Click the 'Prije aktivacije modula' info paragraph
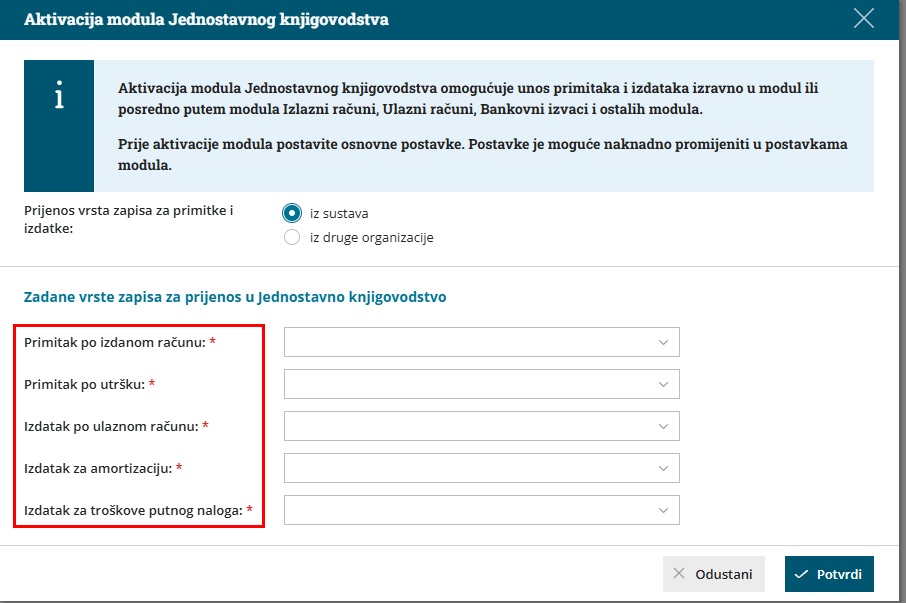 [482, 154]
